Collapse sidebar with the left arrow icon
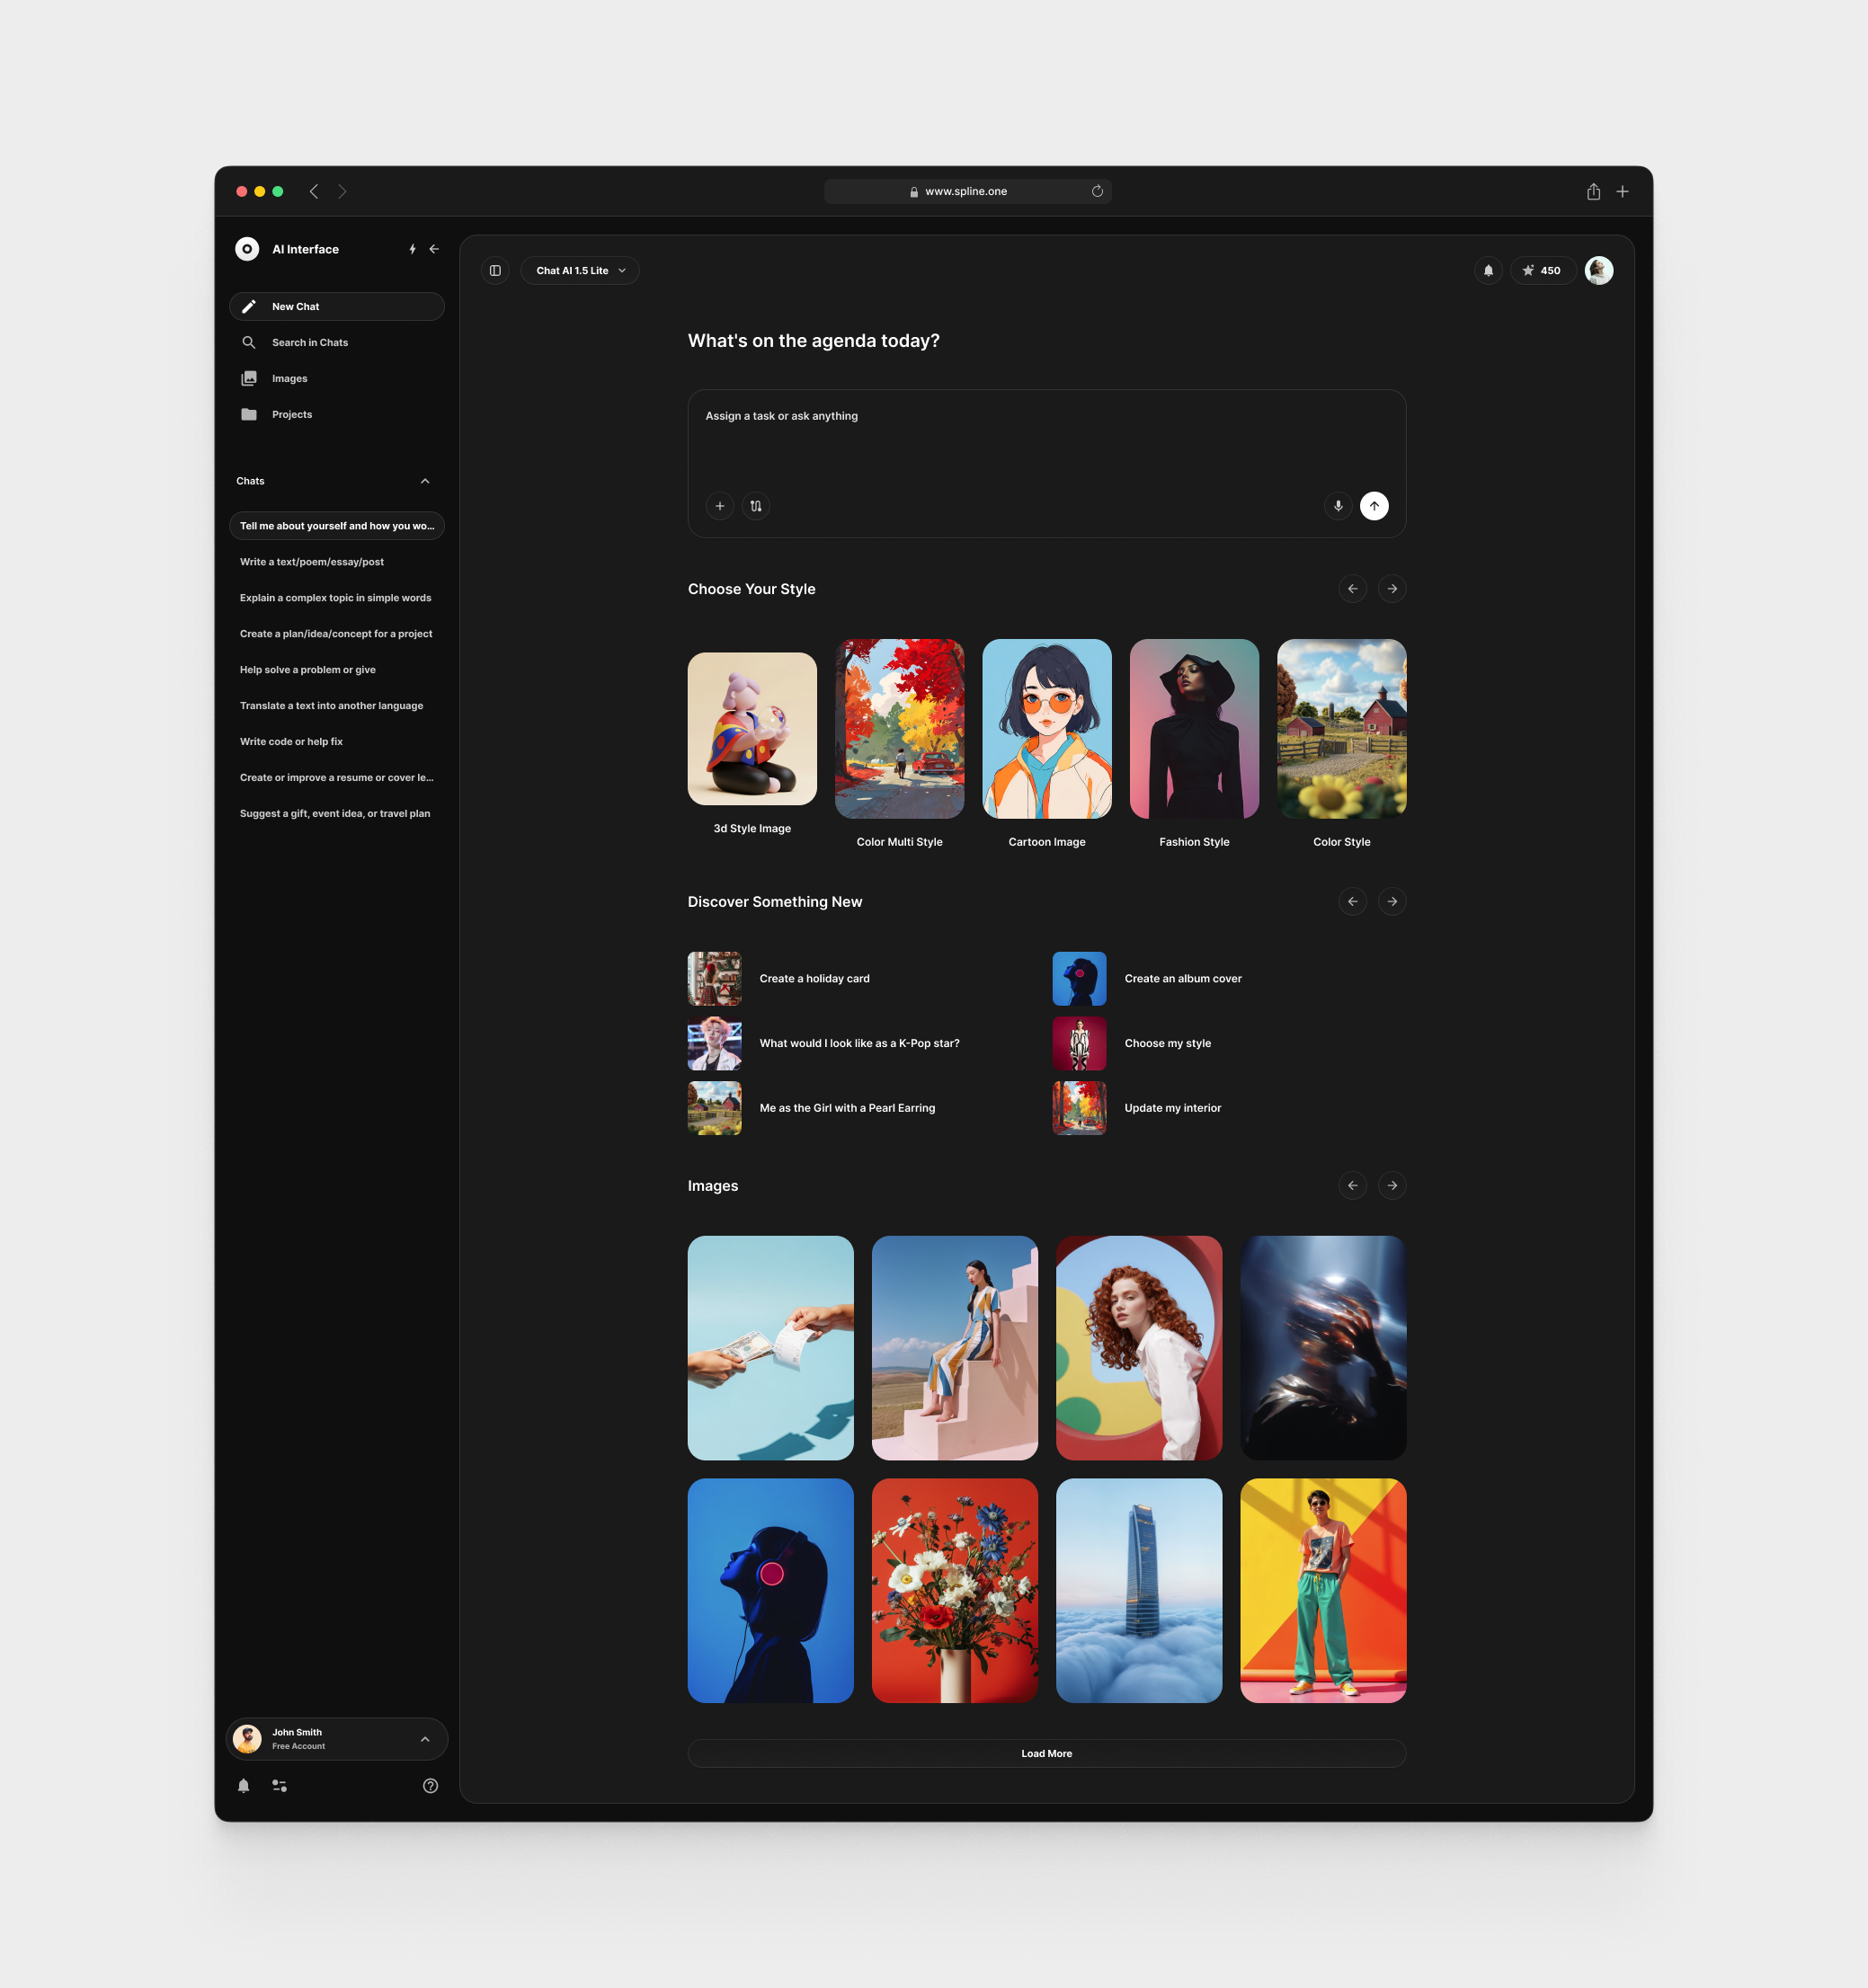 coord(434,249)
